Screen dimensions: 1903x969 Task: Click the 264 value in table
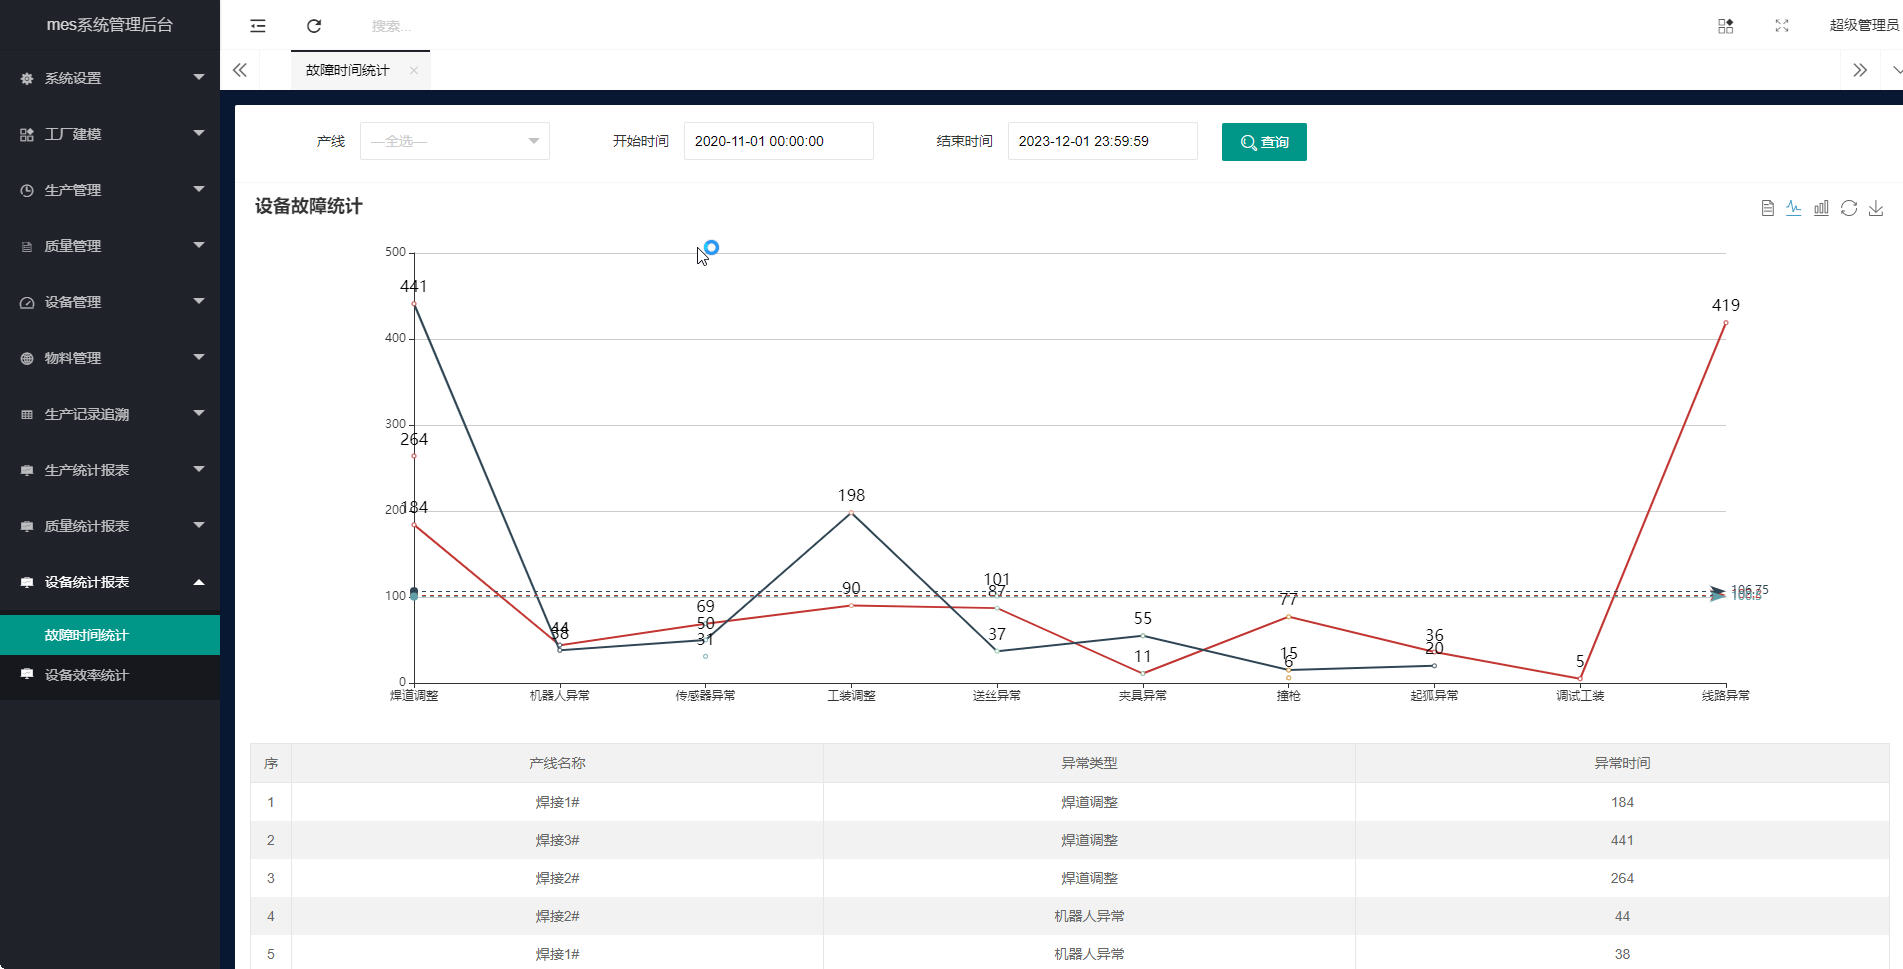click(1622, 878)
